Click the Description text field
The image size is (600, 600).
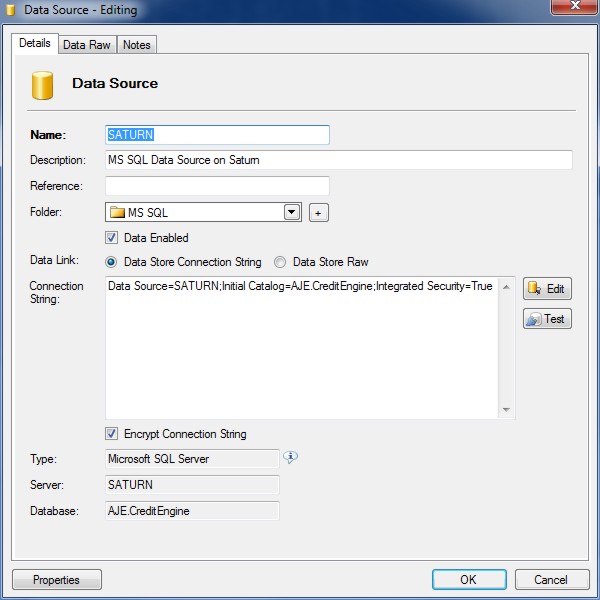coord(338,160)
